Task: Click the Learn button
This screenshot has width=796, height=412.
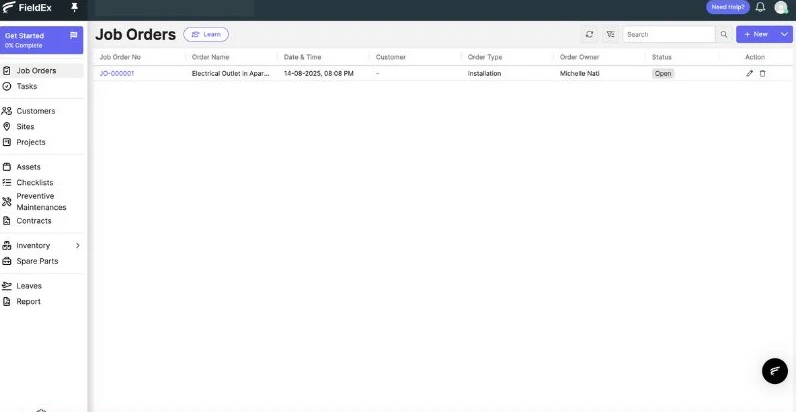Action: pos(206,35)
